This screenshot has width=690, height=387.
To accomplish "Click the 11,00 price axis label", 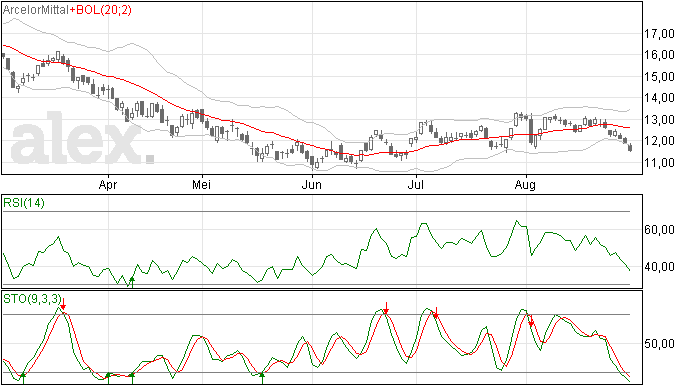I will 660,162.
